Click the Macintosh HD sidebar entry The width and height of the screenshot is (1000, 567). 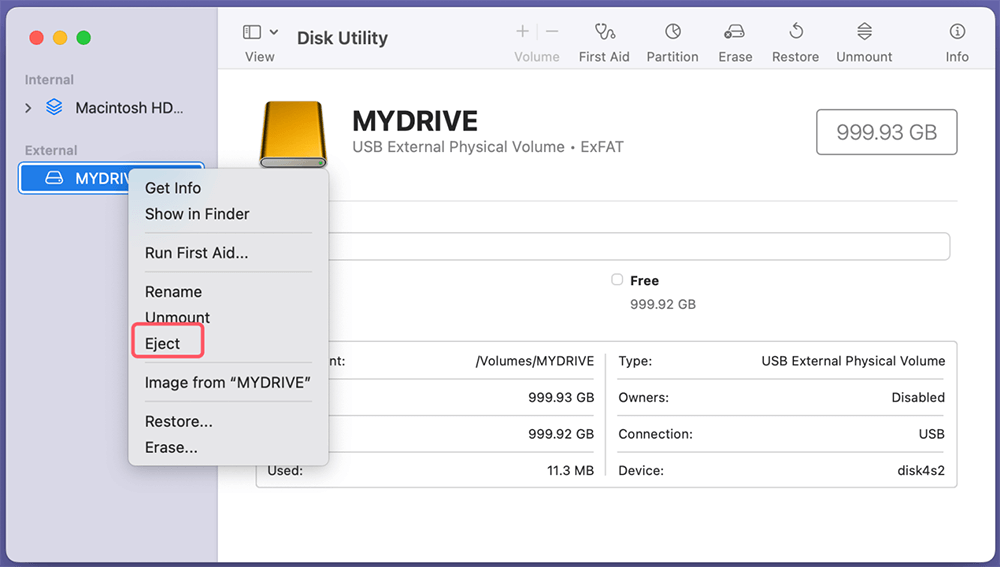(129, 108)
